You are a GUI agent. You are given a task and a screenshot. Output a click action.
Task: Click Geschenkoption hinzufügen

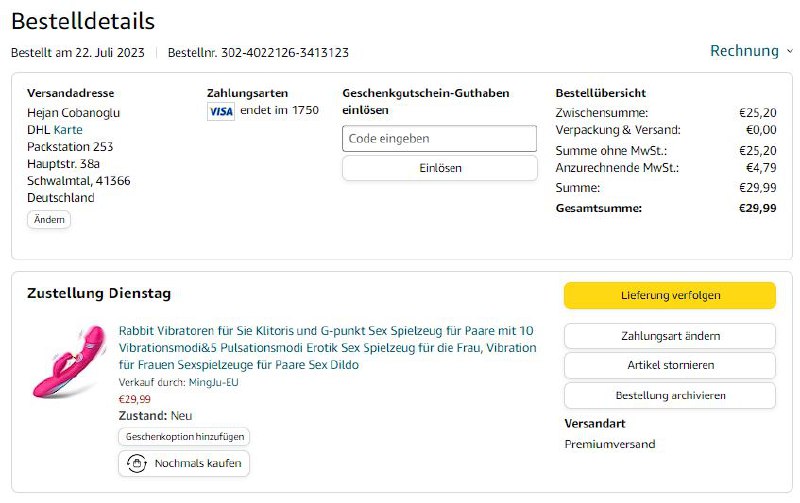[x=184, y=436]
